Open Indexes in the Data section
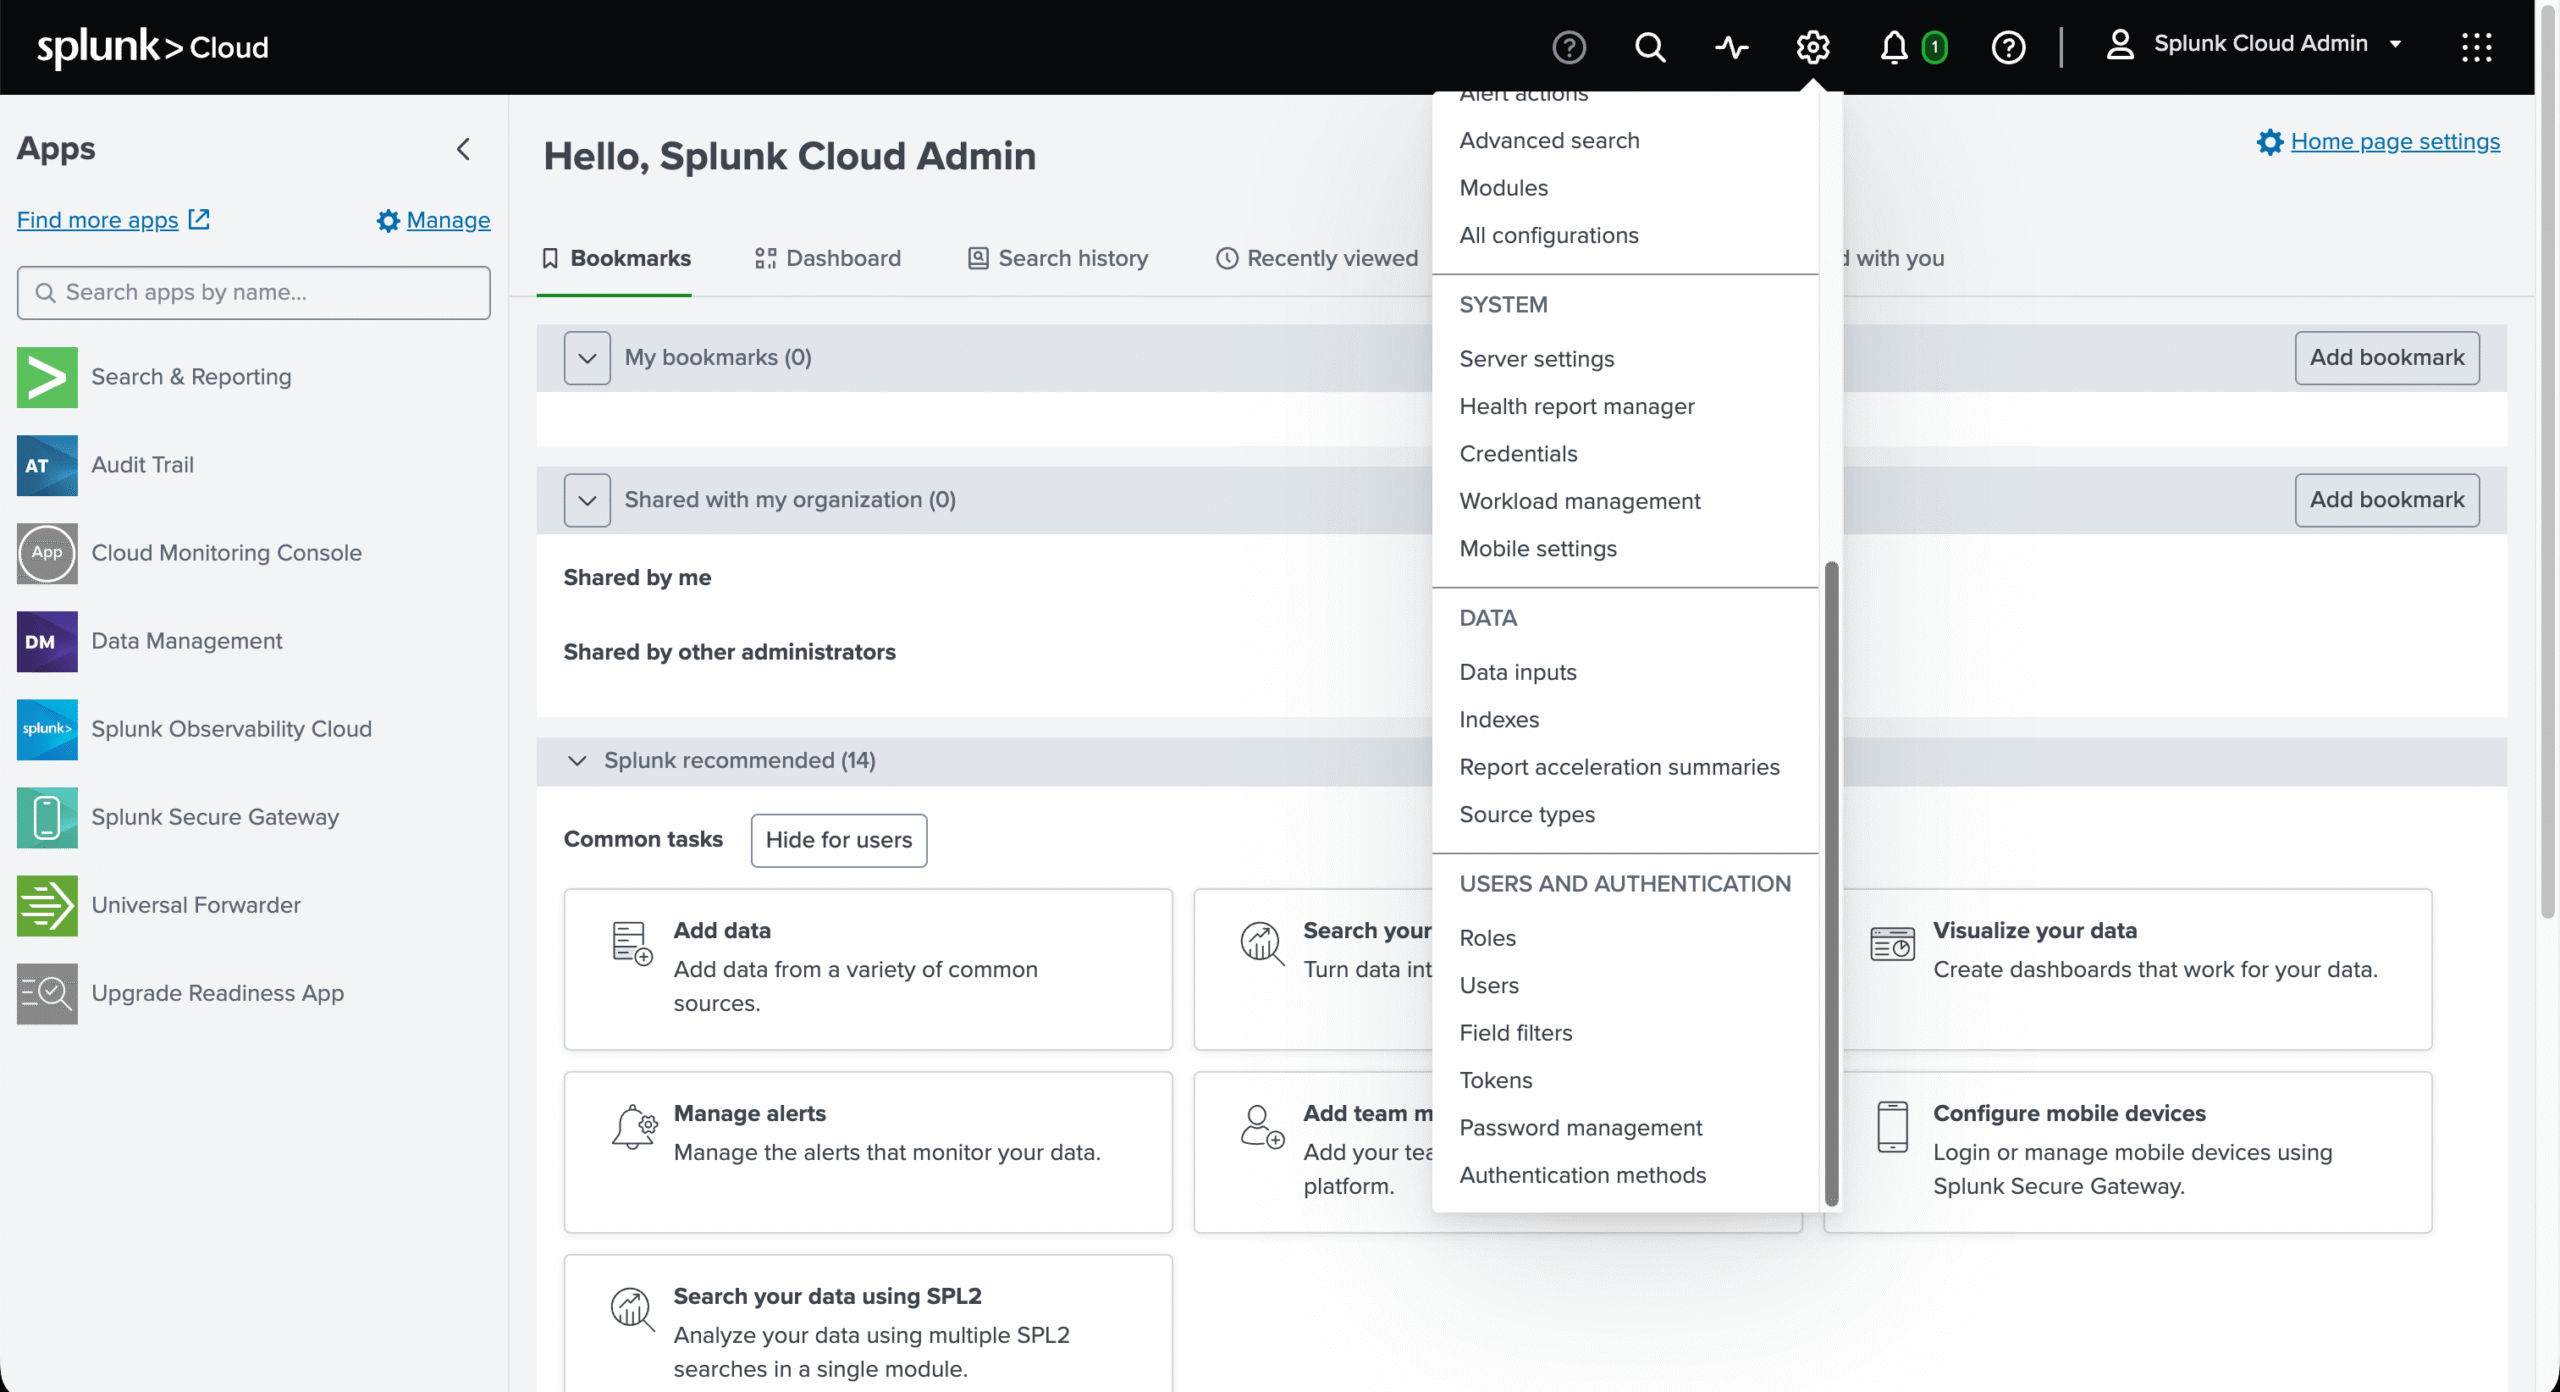Image resolution: width=2560 pixels, height=1392 pixels. 1499,720
